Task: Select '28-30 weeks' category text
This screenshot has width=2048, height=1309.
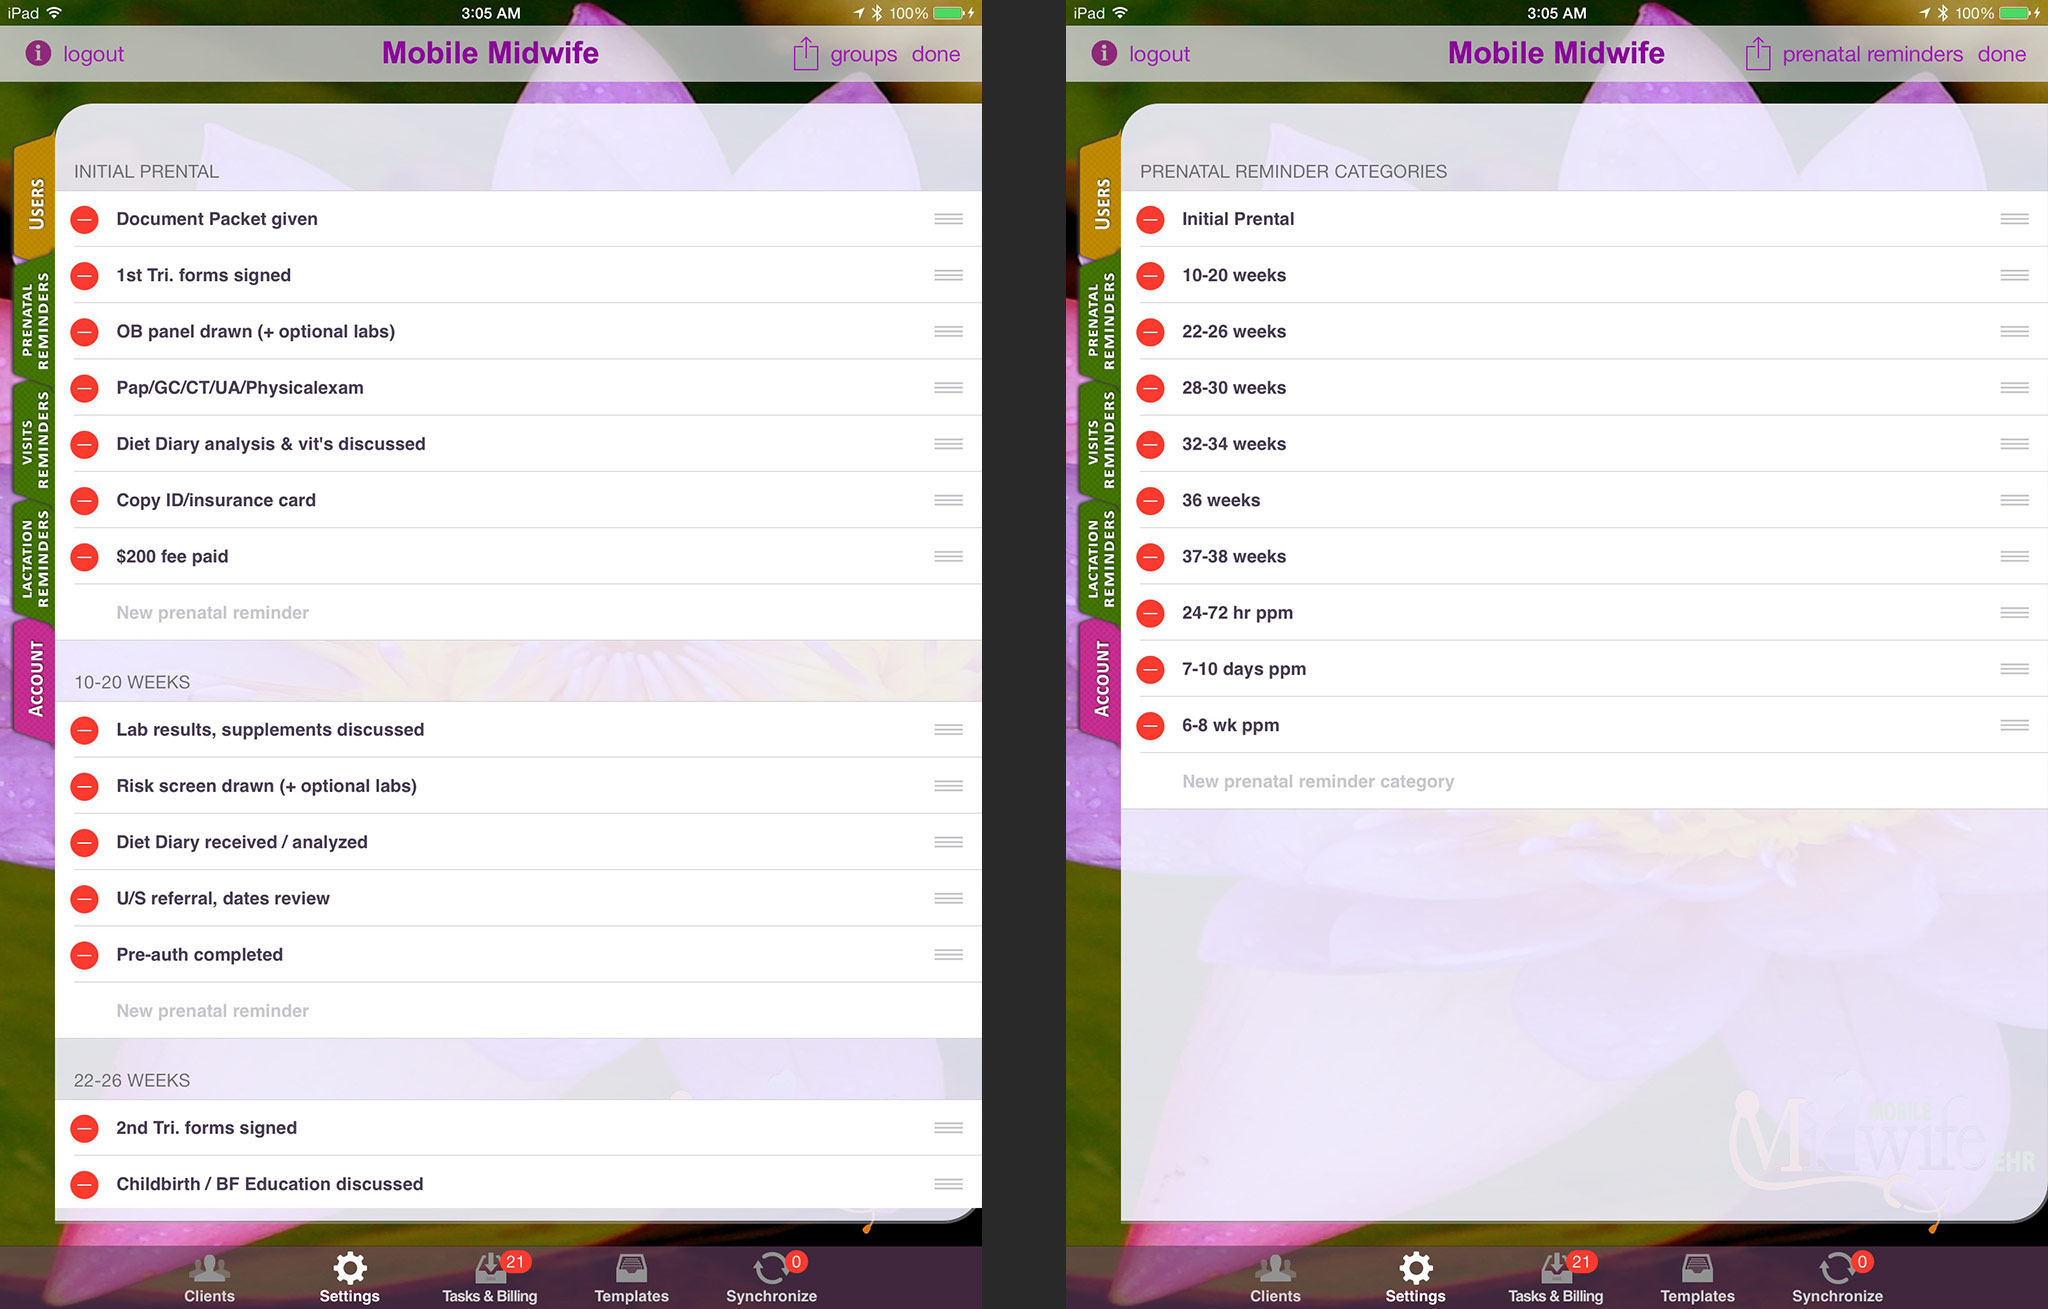Action: pyautogui.click(x=1234, y=388)
